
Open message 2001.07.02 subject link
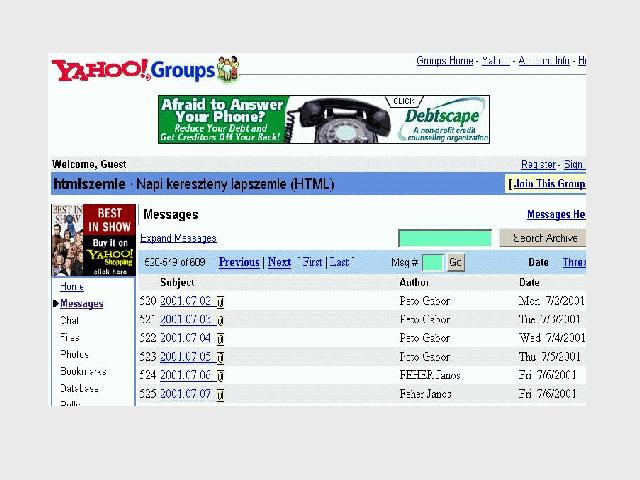[186, 301]
